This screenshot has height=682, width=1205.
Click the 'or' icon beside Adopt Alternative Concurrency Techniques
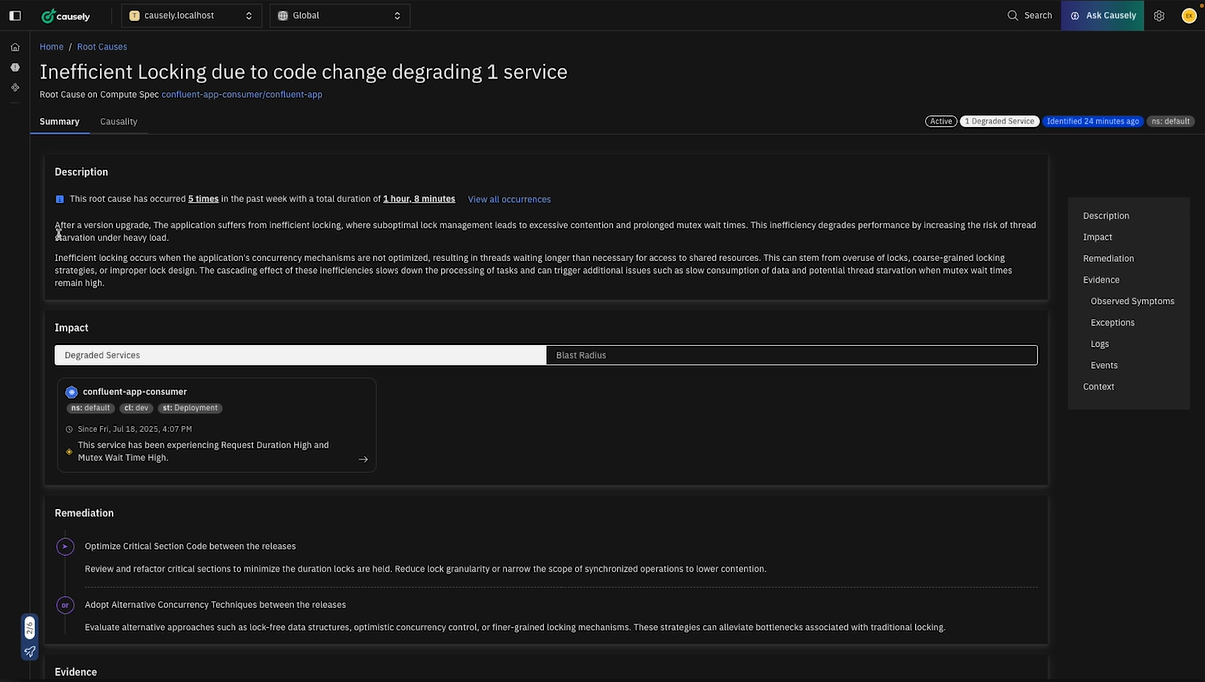pyautogui.click(x=63, y=604)
